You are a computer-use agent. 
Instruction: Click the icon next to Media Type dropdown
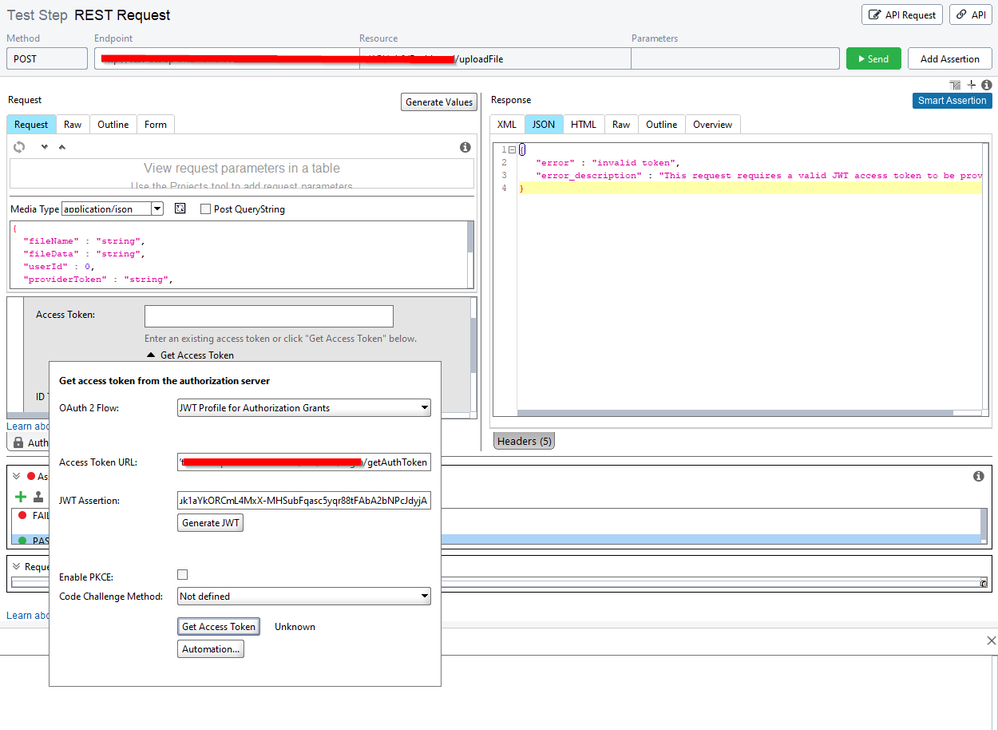point(180,209)
